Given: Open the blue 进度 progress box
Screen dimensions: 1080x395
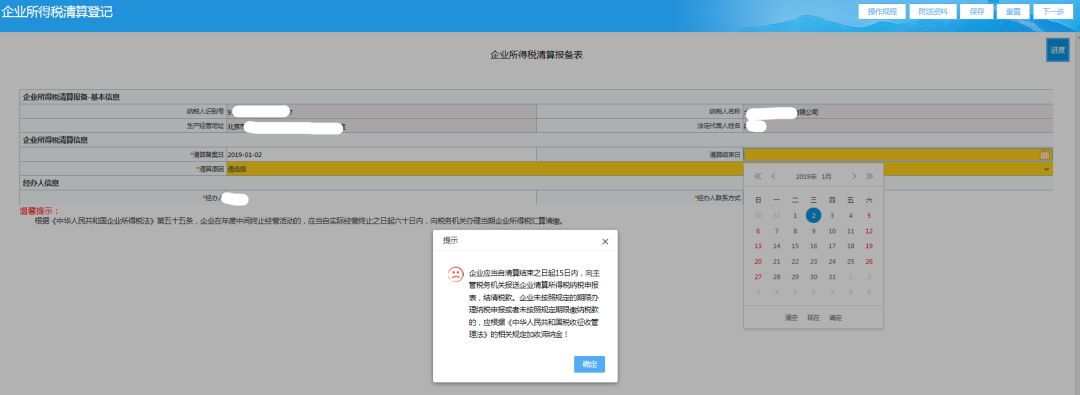Looking at the screenshot, I should (x=1057, y=50).
